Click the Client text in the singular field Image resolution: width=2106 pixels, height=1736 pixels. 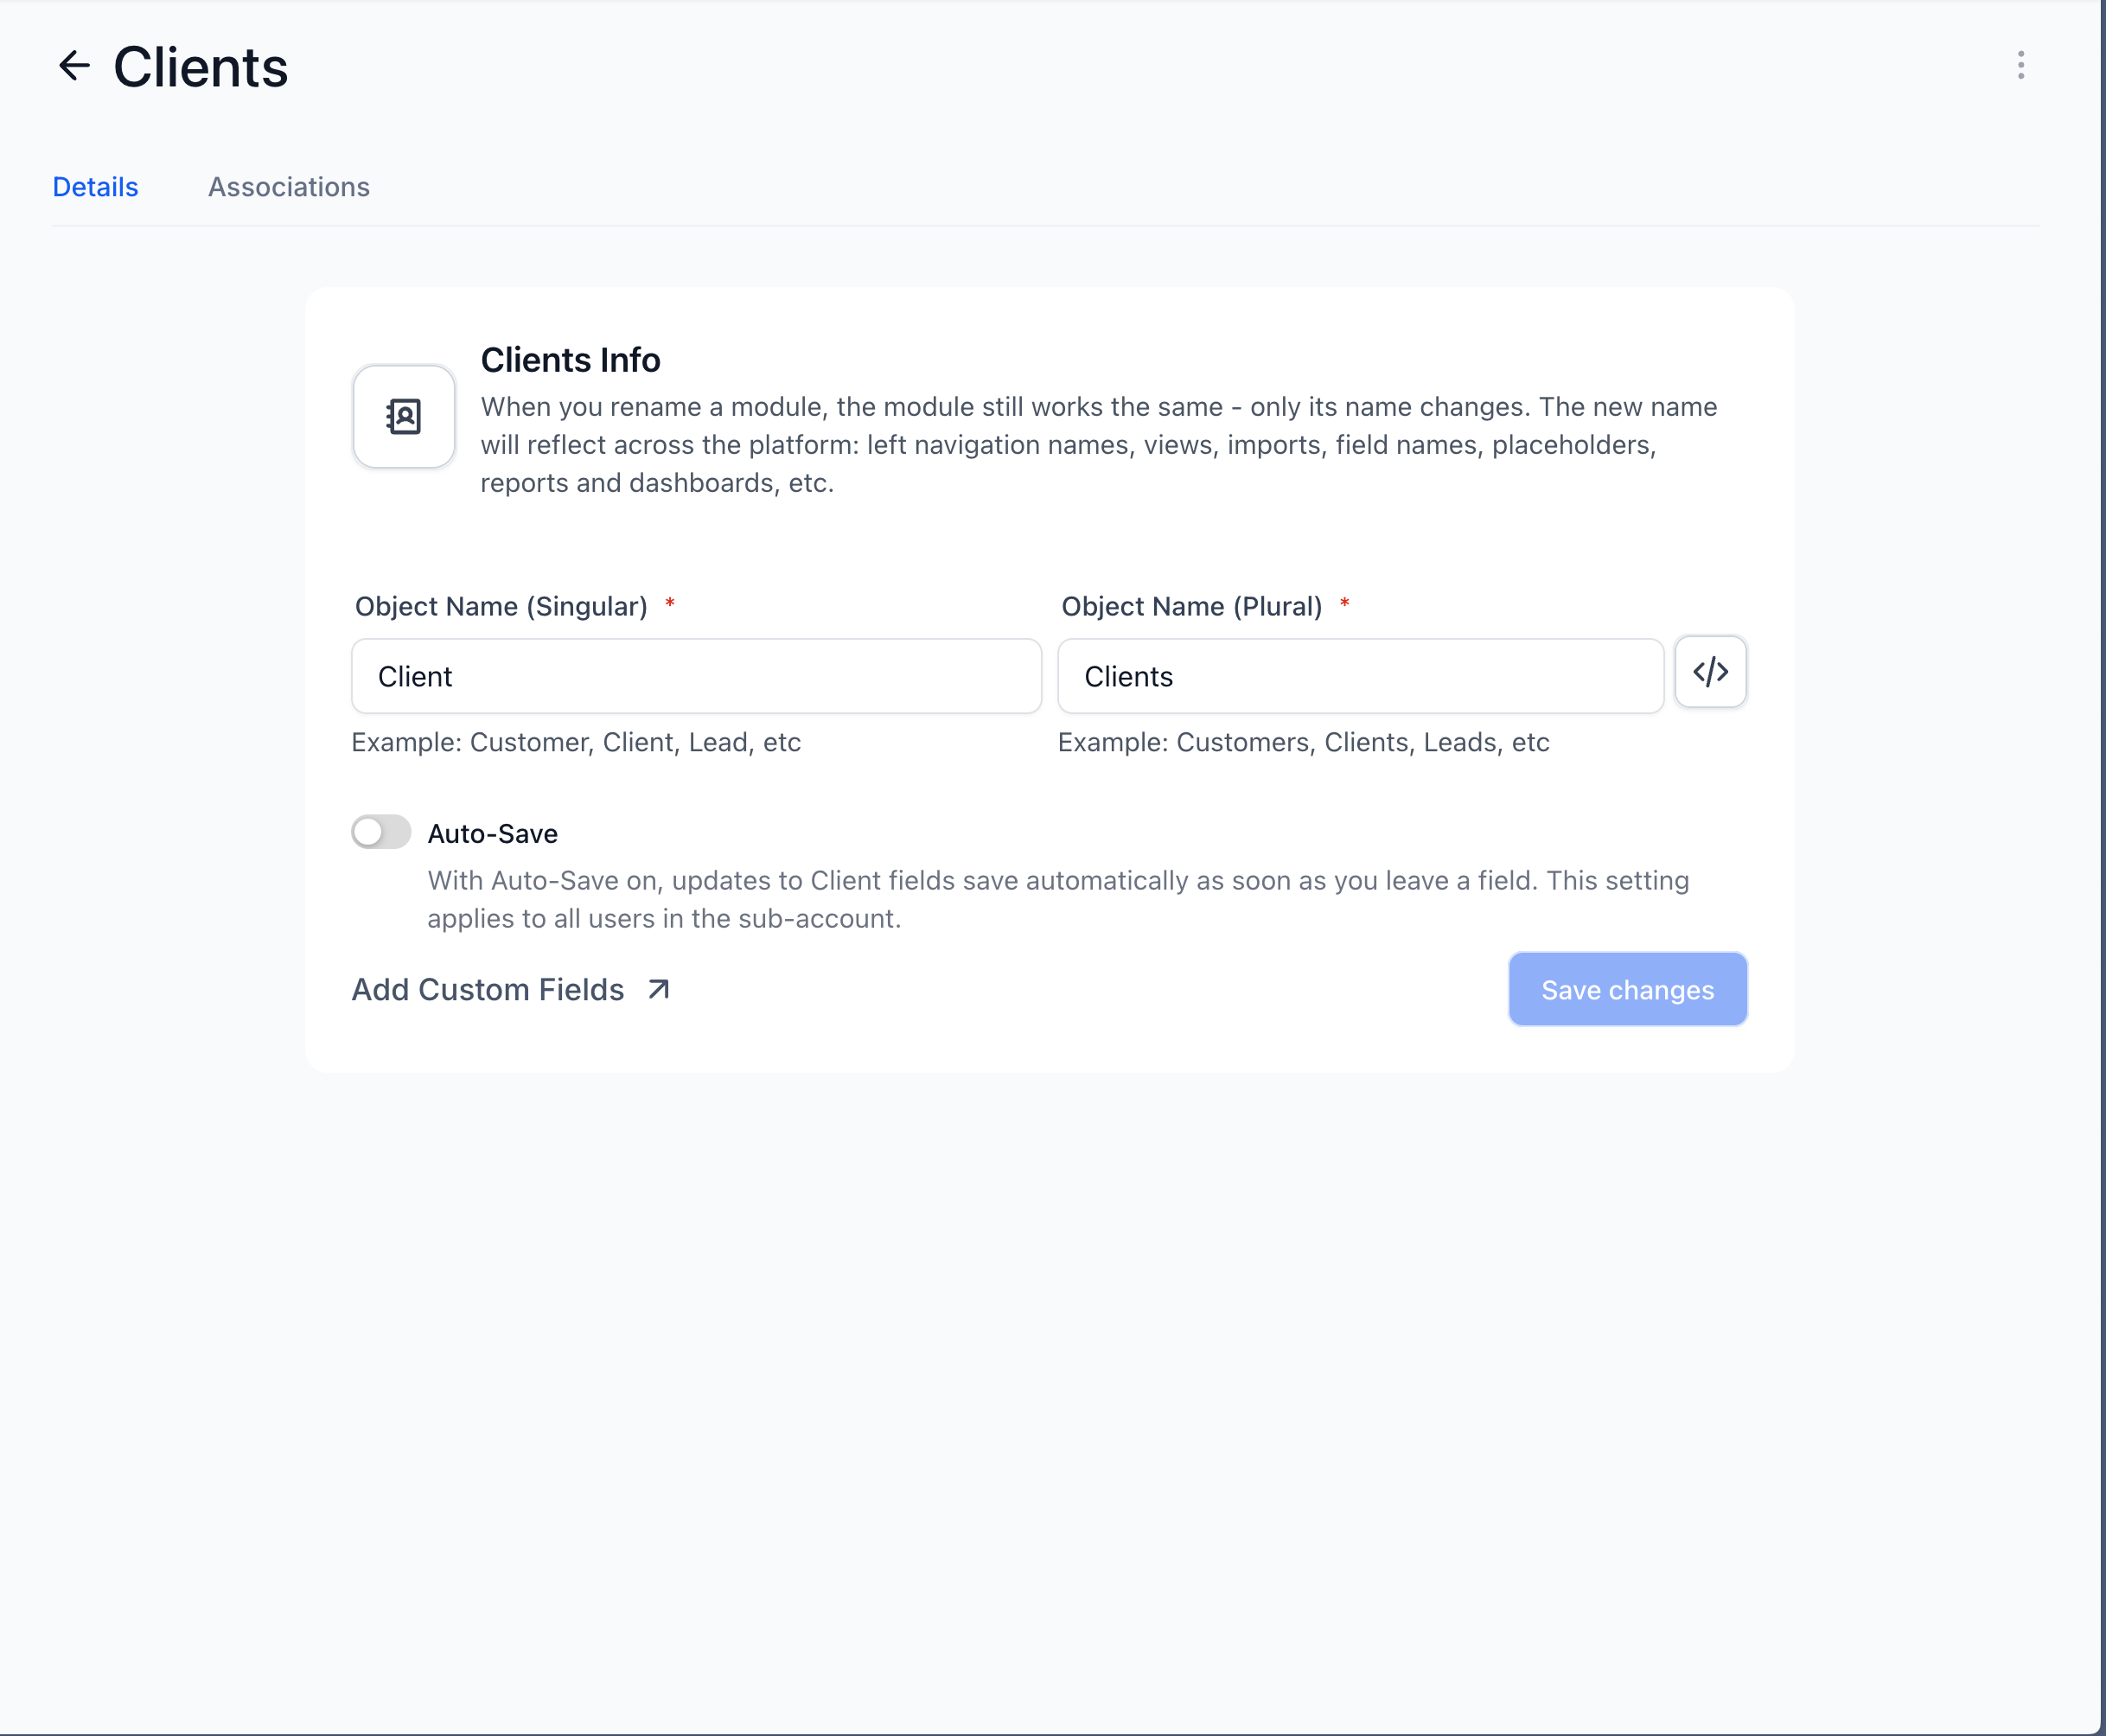(x=415, y=676)
